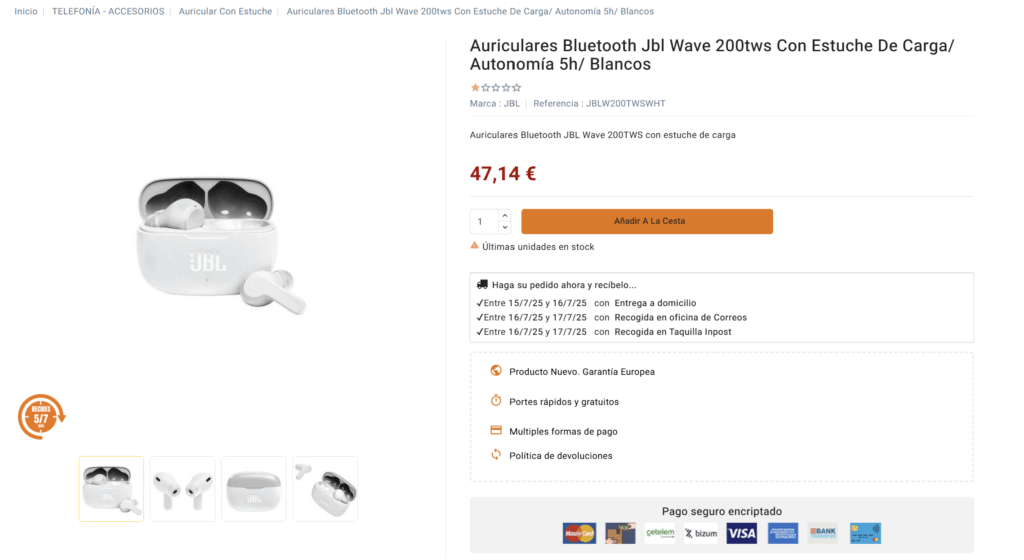
Task: Click the Visa payment icon
Action: (741, 533)
